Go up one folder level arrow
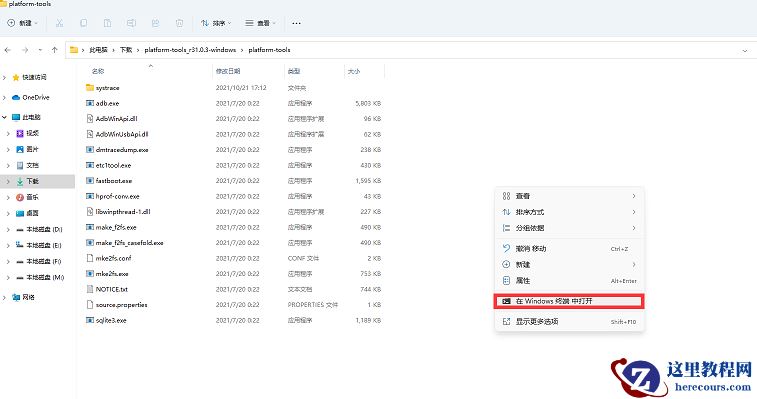The image size is (757, 399). [x=55, y=50]
